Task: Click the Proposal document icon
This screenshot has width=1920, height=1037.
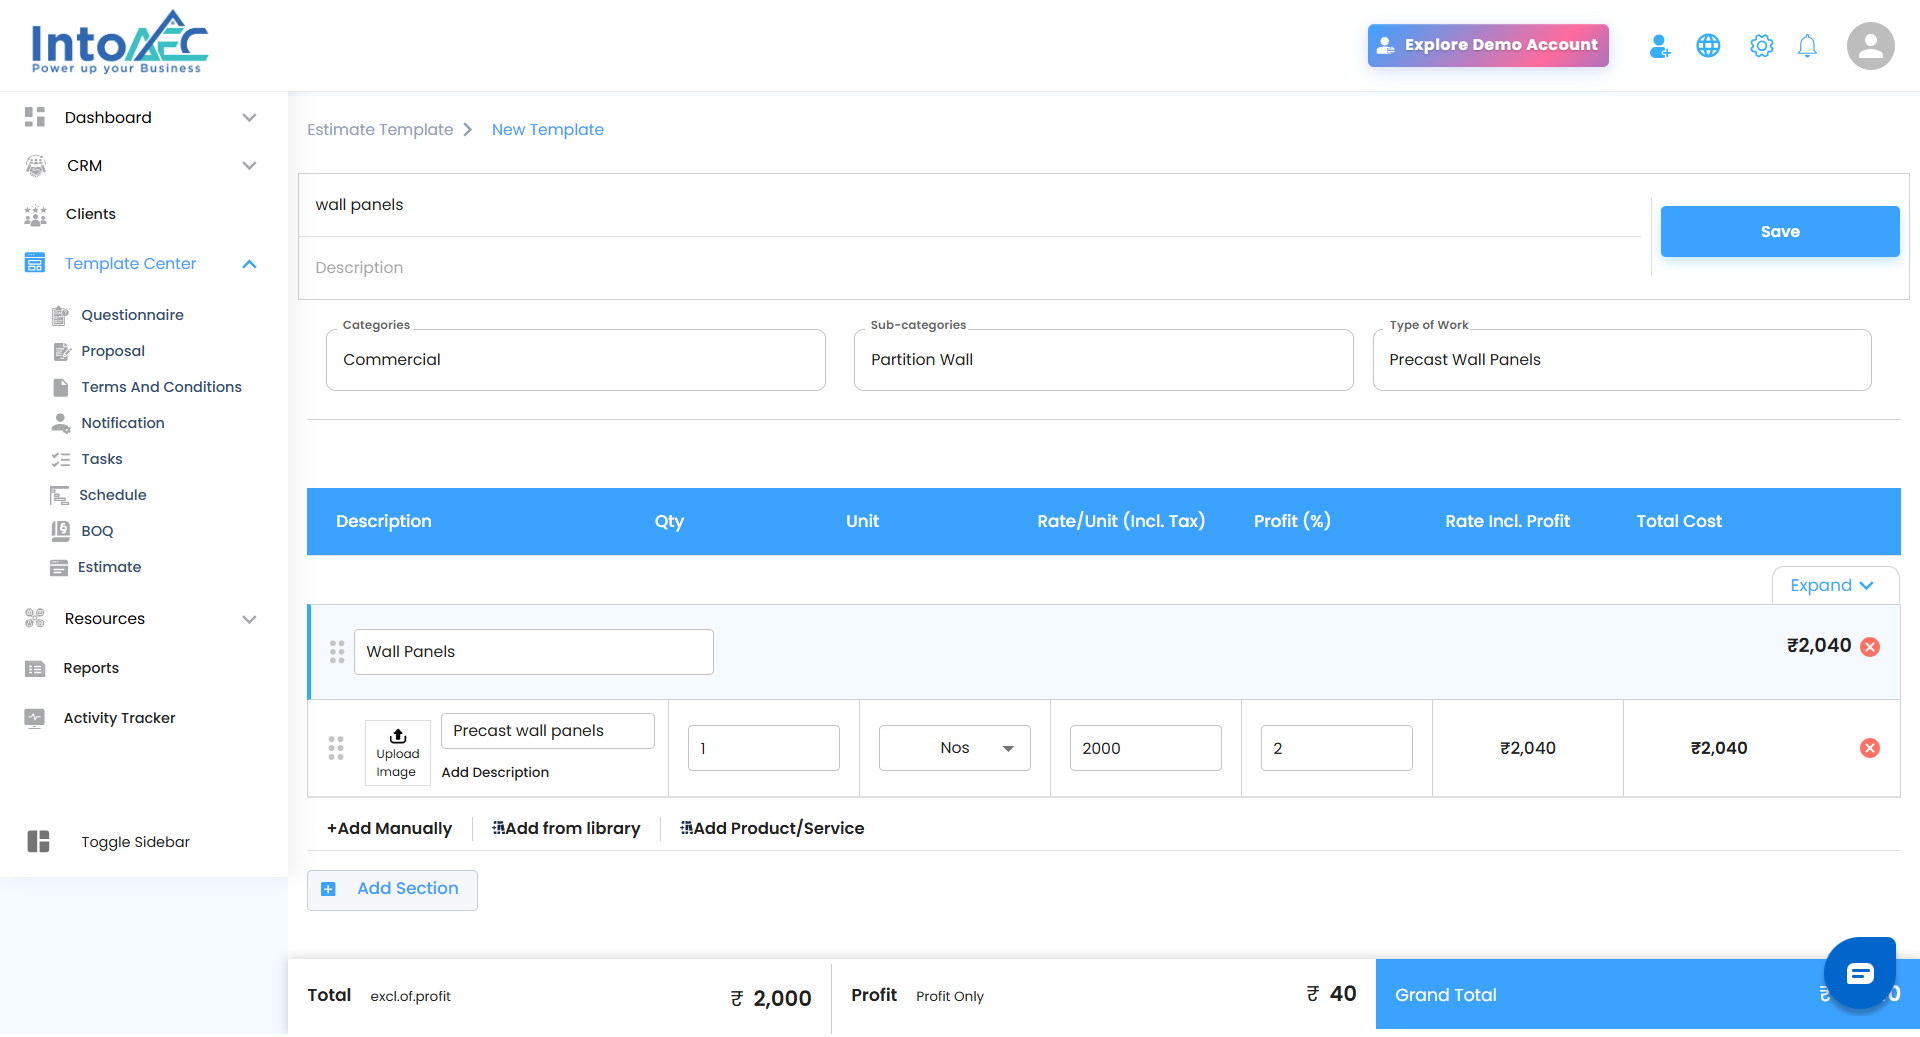Action: pyautogui.click(x=61, y=351)
